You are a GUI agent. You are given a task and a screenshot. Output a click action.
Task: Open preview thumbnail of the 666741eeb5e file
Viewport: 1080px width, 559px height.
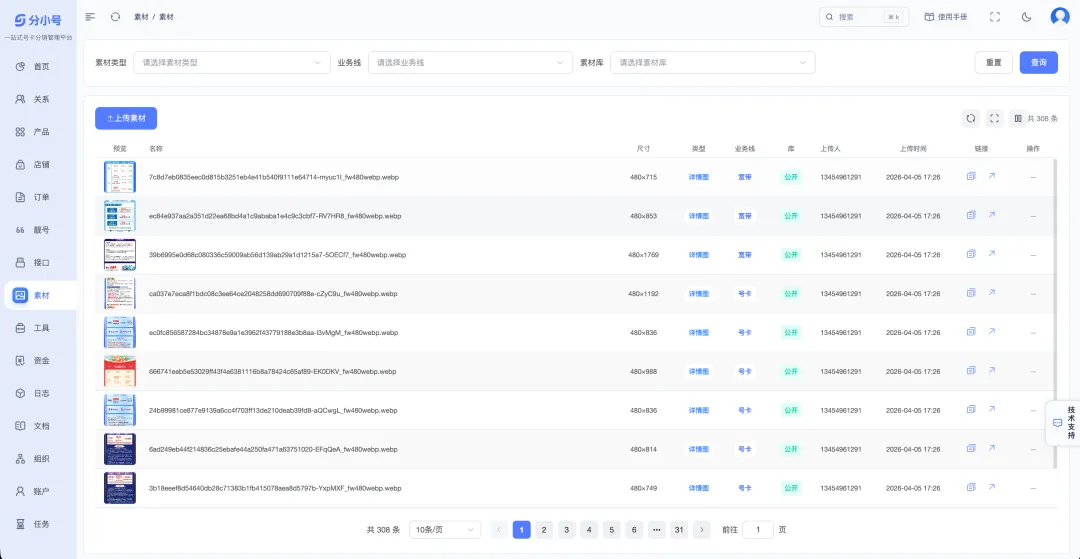(120, 371)
